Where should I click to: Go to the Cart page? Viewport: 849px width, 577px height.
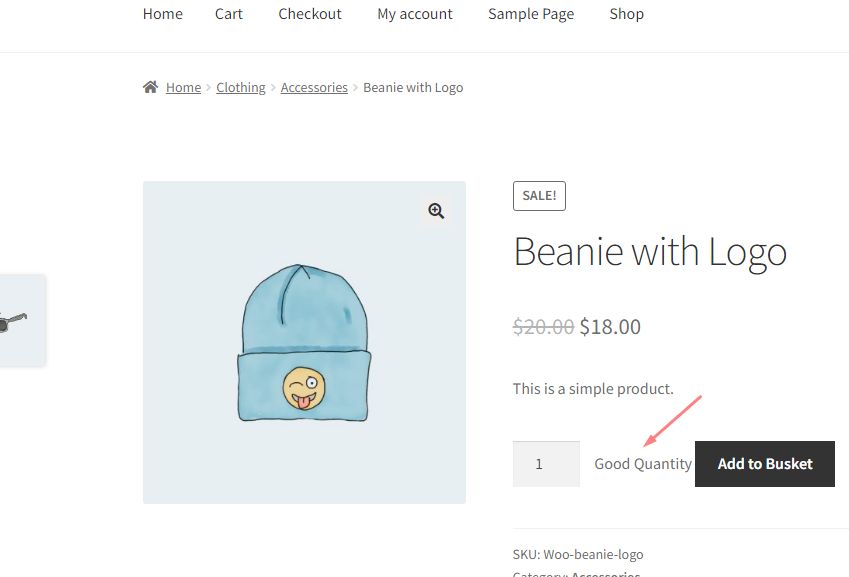point(229,14)
